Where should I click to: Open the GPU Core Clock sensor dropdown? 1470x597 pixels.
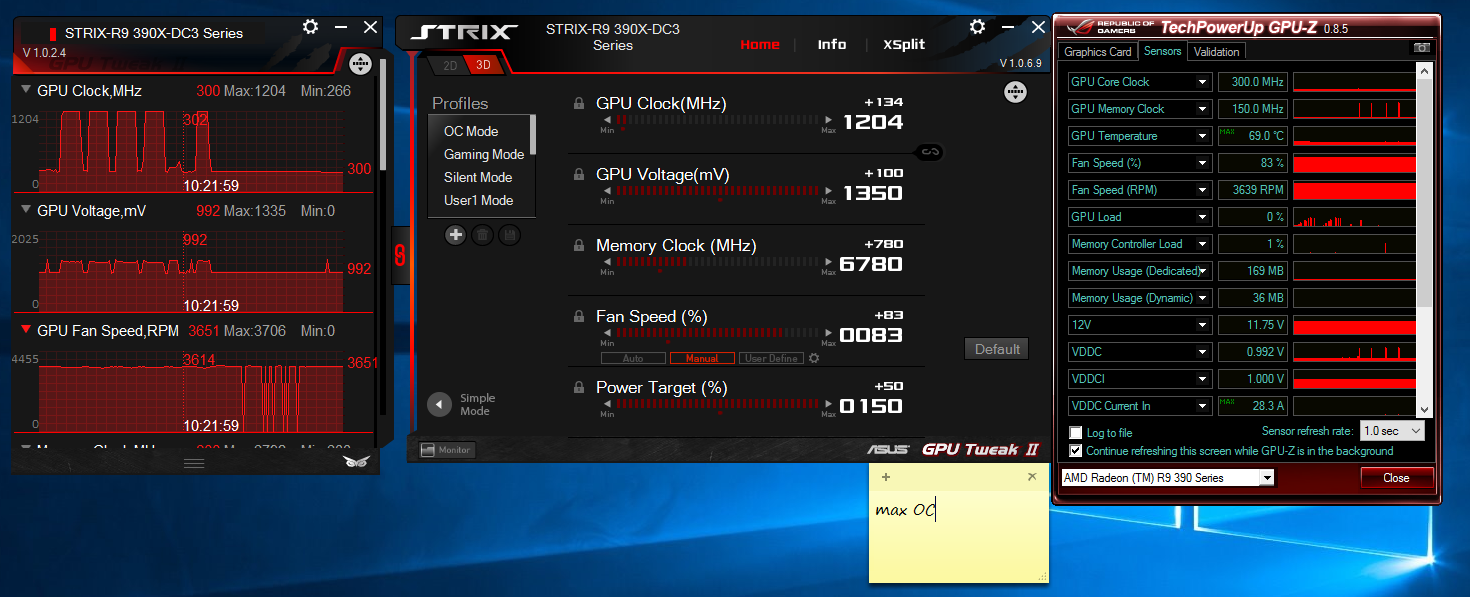[x=1204, y=81]
